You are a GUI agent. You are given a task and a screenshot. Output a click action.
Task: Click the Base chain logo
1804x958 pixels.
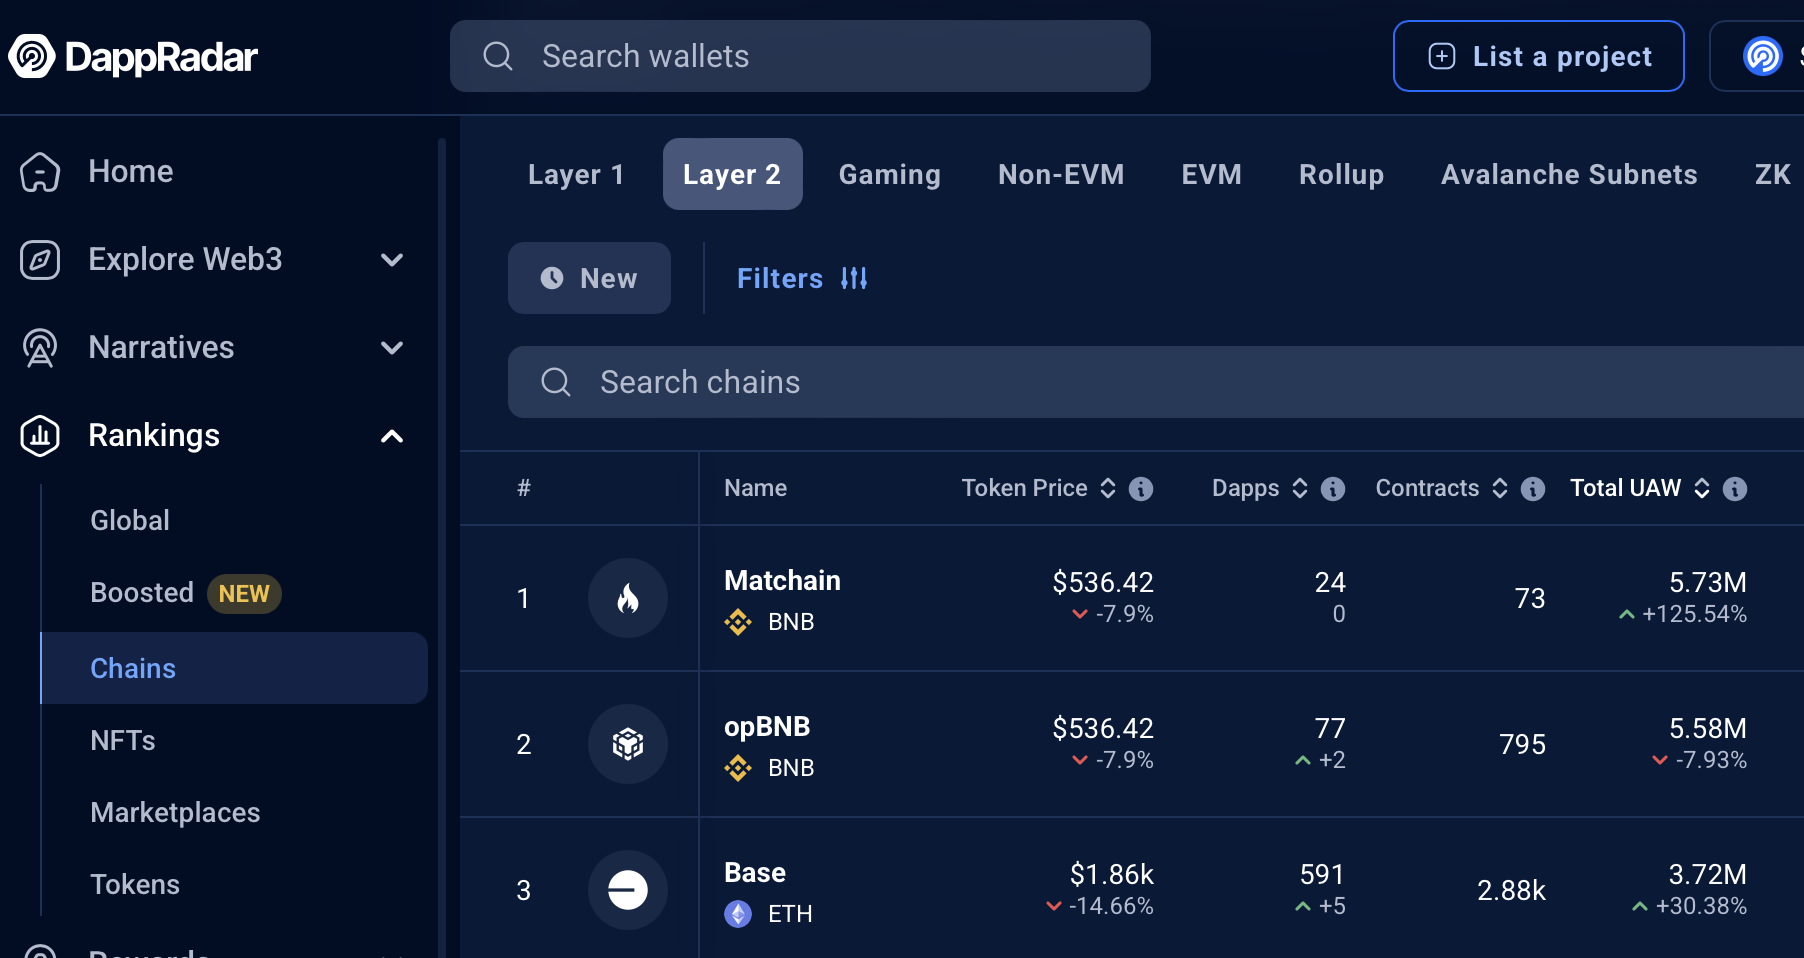coord(628,890)
